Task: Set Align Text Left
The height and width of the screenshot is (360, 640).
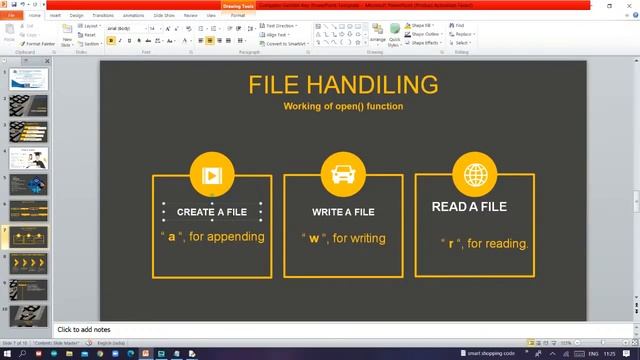Action: [201, 41]
